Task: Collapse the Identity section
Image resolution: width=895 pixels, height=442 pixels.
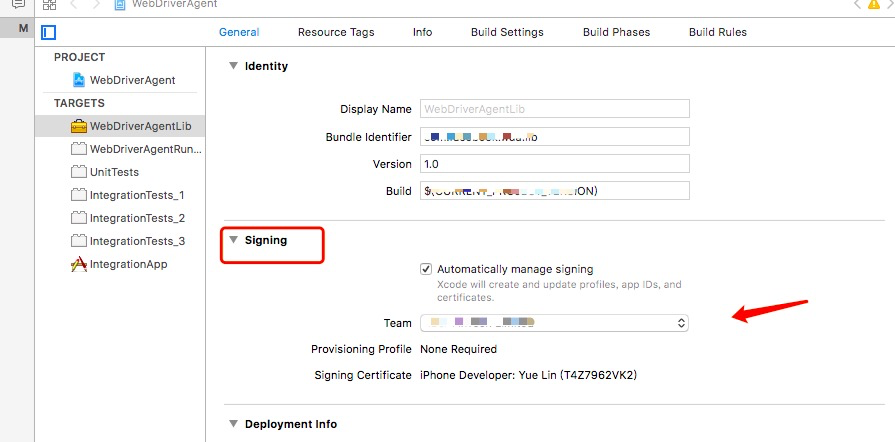Action: [x=234, y=66]
